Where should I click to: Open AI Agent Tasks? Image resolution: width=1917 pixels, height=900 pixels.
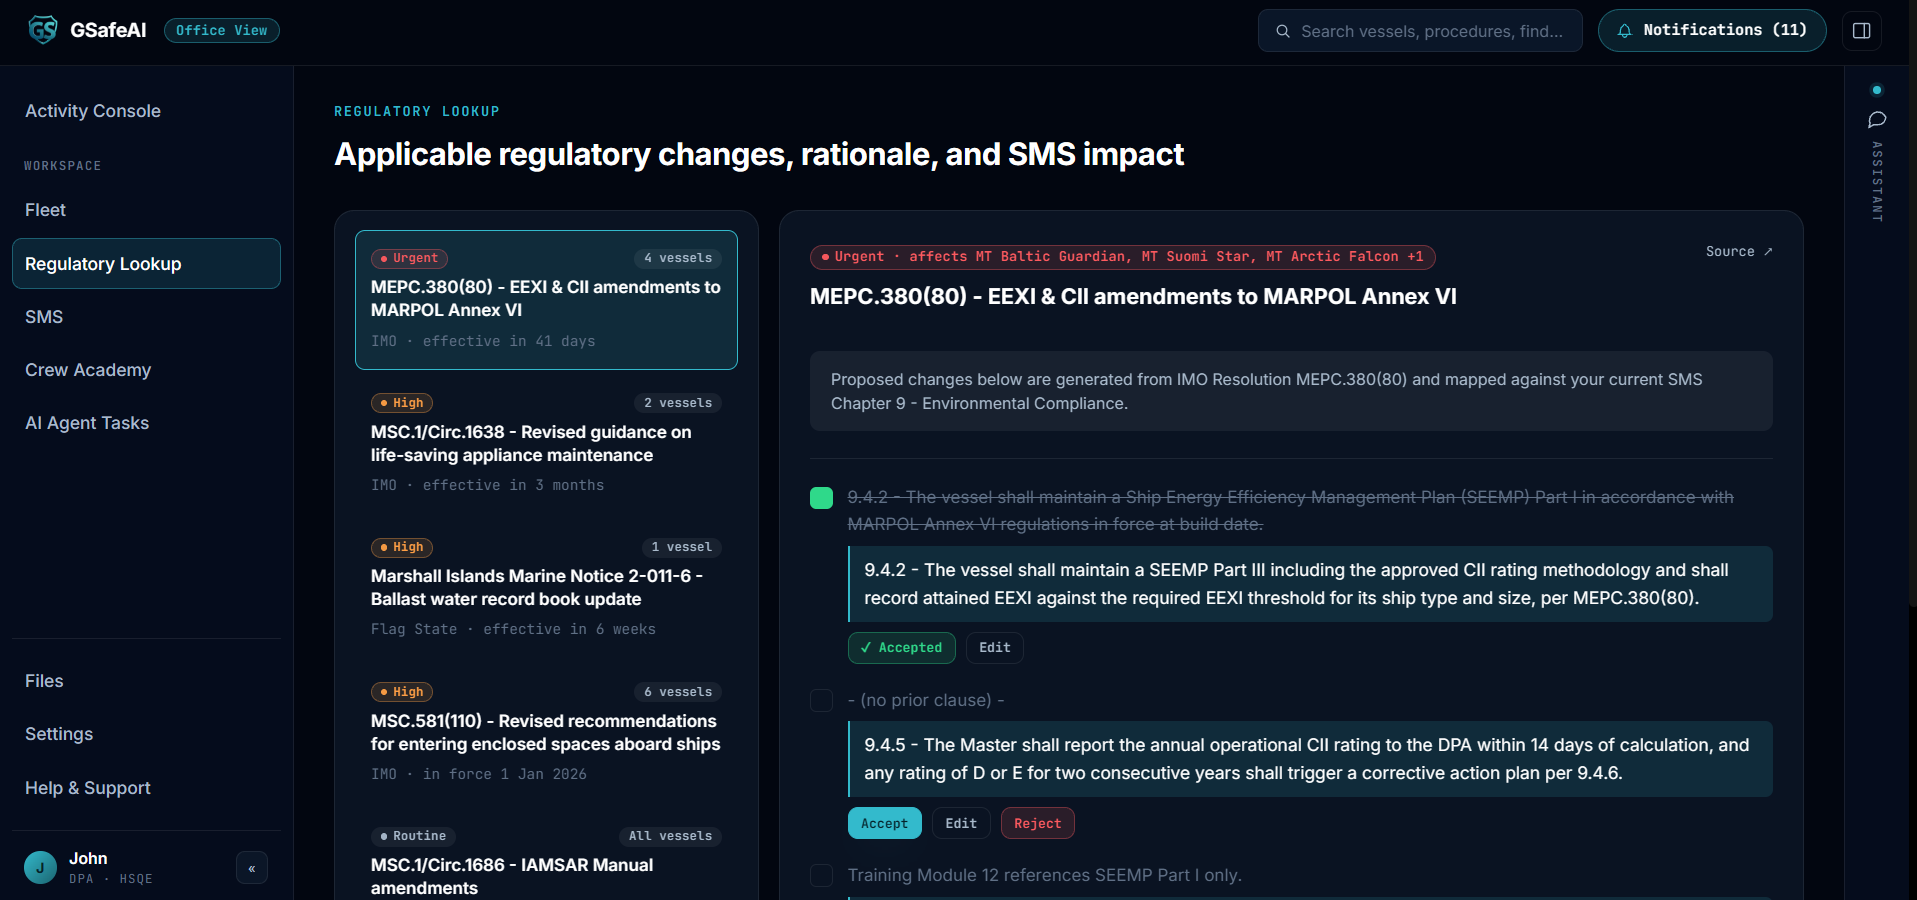tap(146, 423)
